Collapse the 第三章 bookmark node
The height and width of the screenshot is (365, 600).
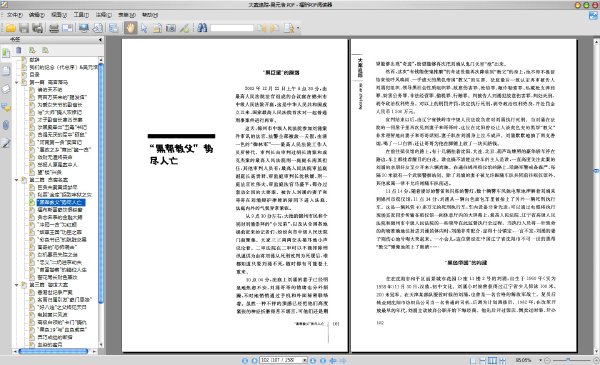tap(16, 285)
